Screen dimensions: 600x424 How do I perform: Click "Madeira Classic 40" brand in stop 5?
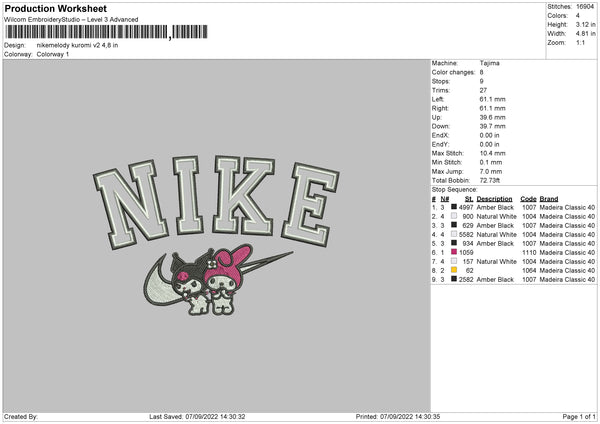(567, 243)
